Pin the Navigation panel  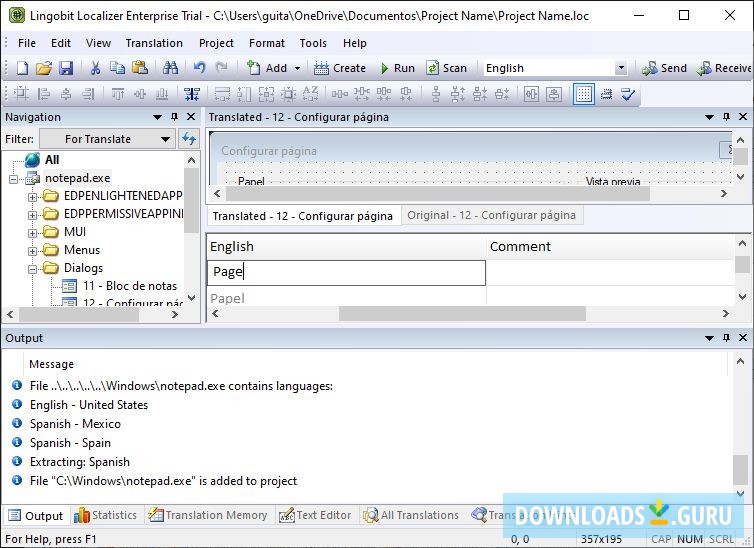(x=175, y=117)
